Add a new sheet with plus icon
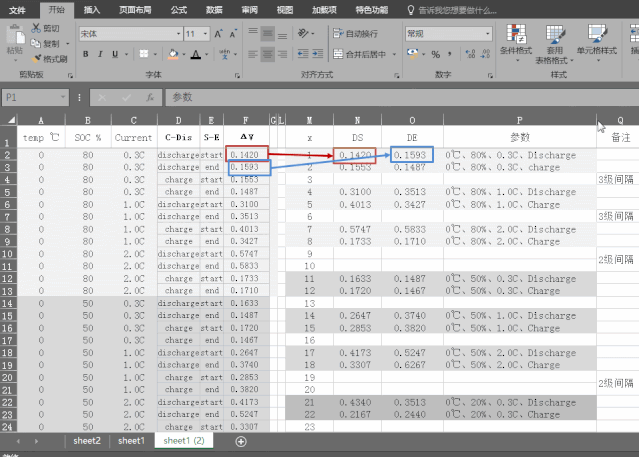 click(240, 441)
